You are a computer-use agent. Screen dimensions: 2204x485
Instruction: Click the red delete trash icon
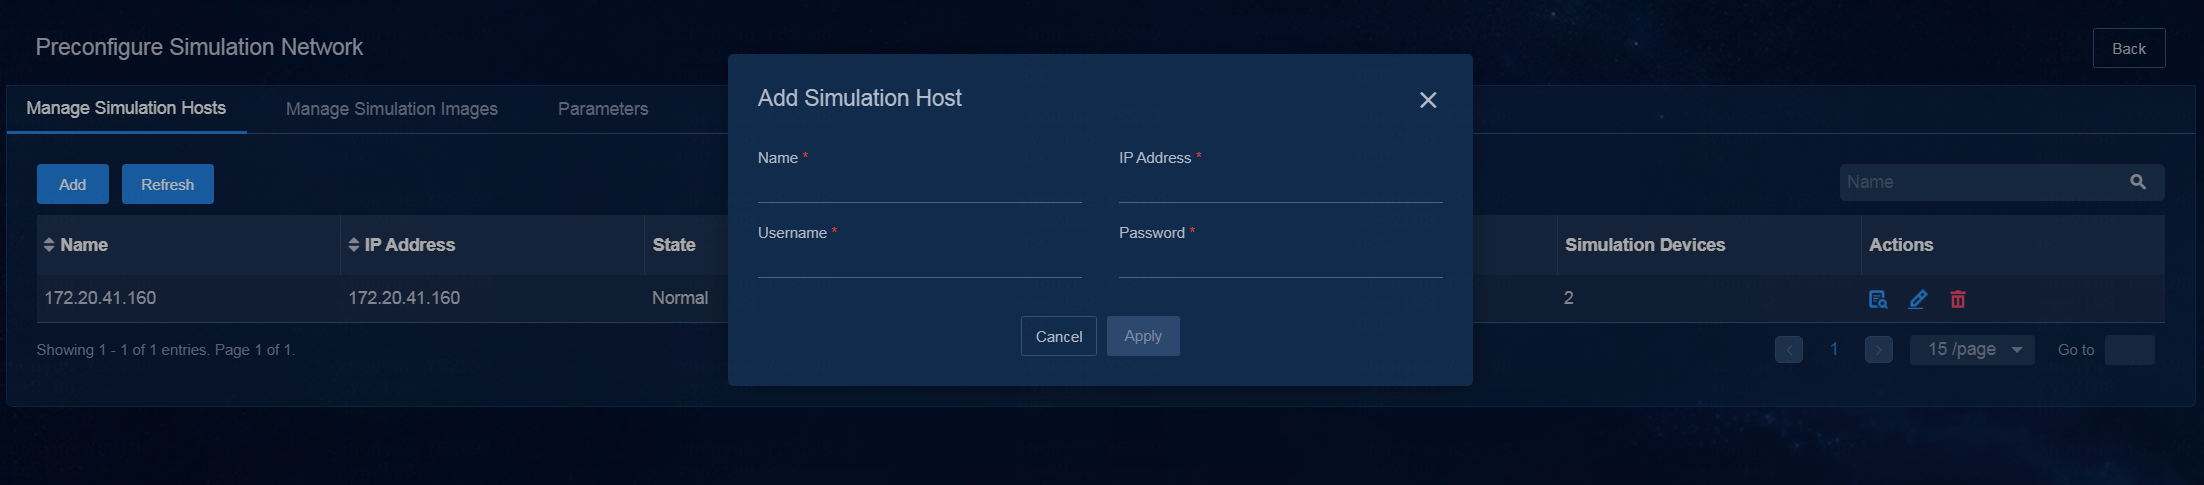pos(1958,299)
